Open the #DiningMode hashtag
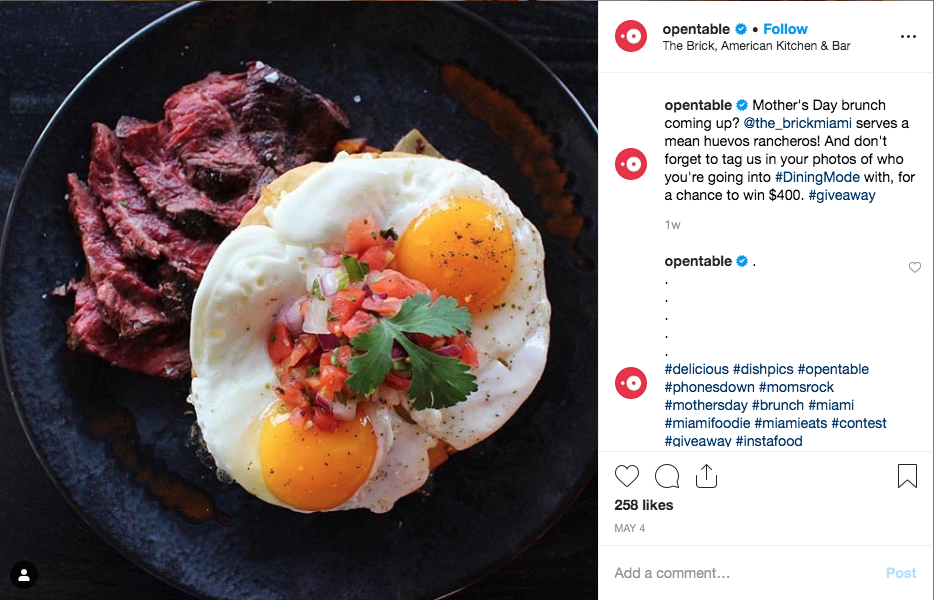 (x=817, y=177)
